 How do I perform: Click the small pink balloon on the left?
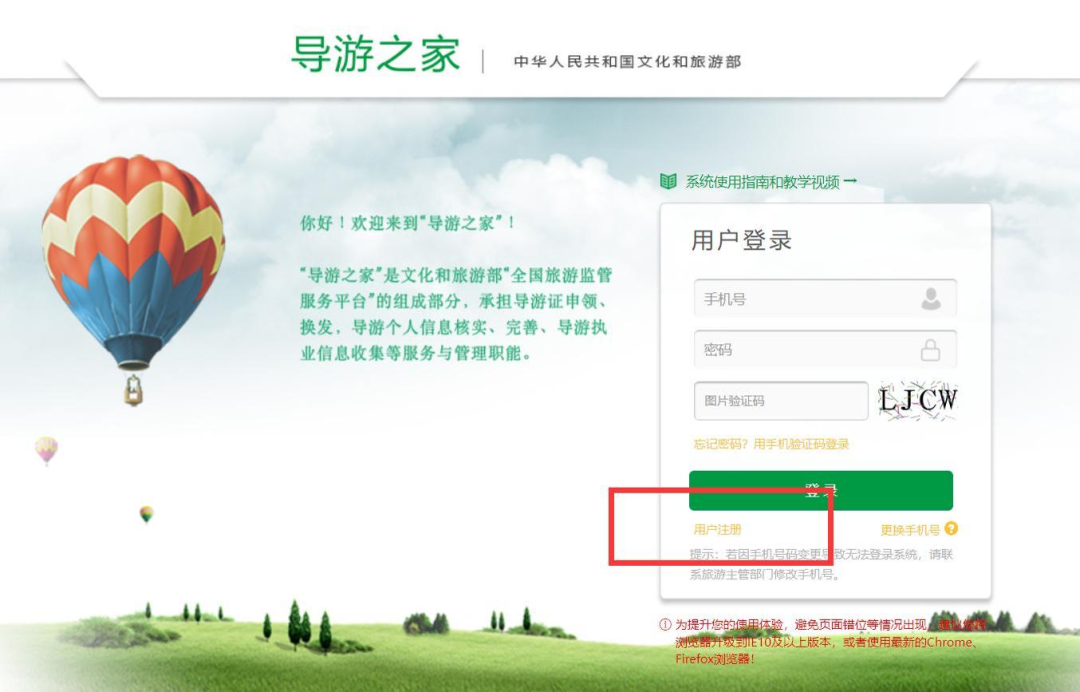tap(47, 450)
